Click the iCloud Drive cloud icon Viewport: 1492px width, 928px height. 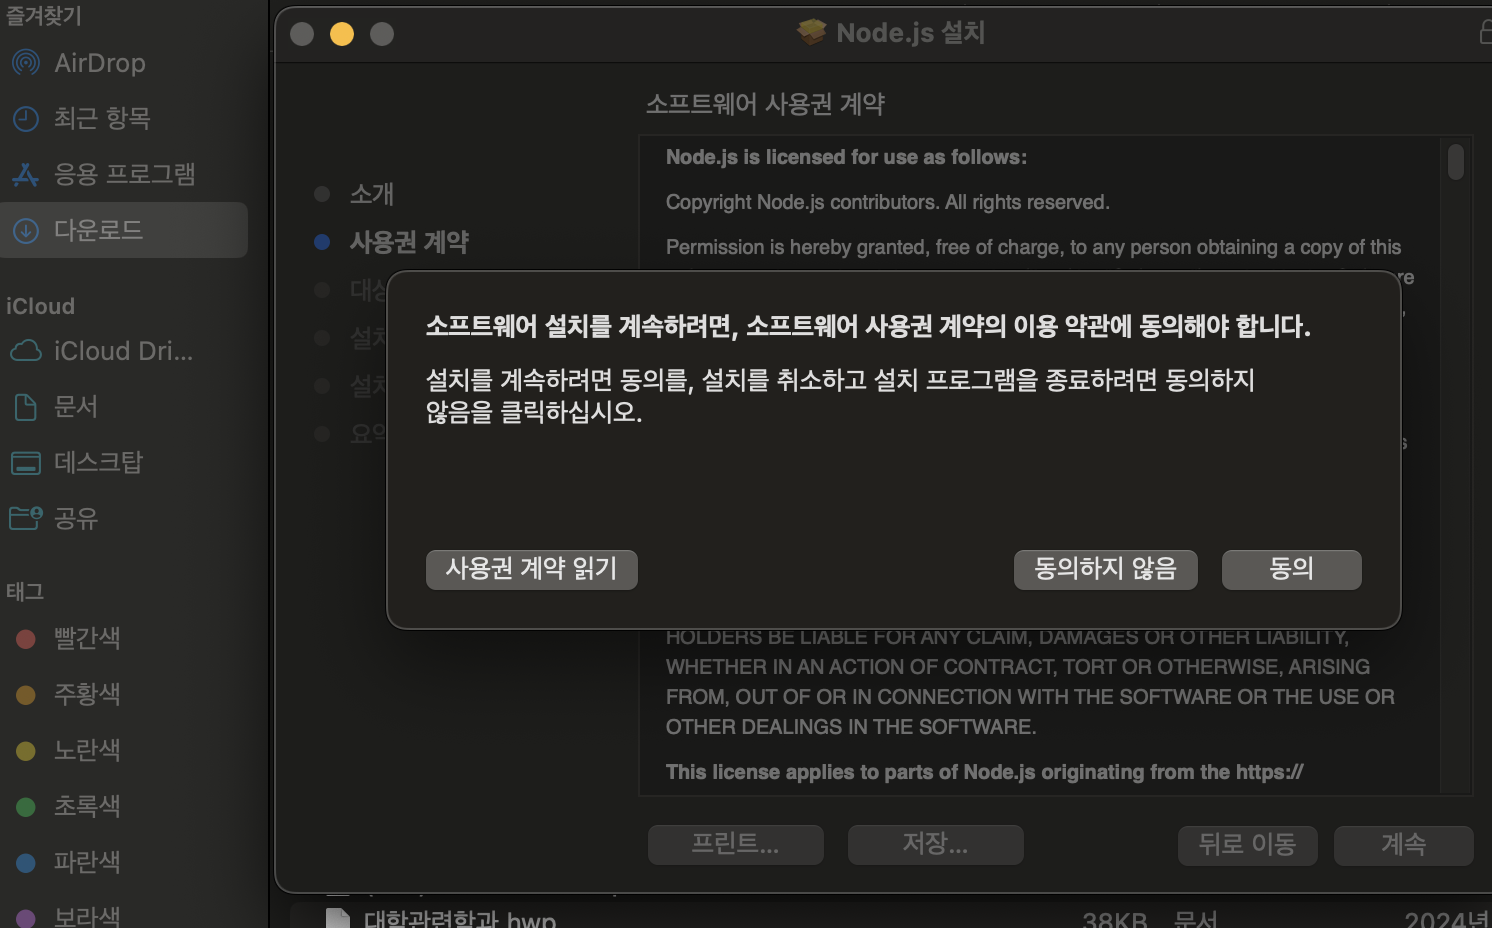[25, 351]
